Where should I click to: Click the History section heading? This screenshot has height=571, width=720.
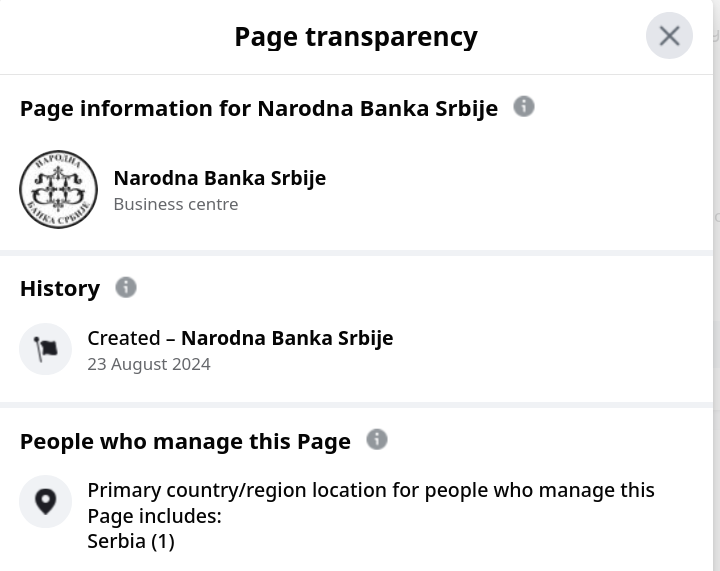pos(60,288)
